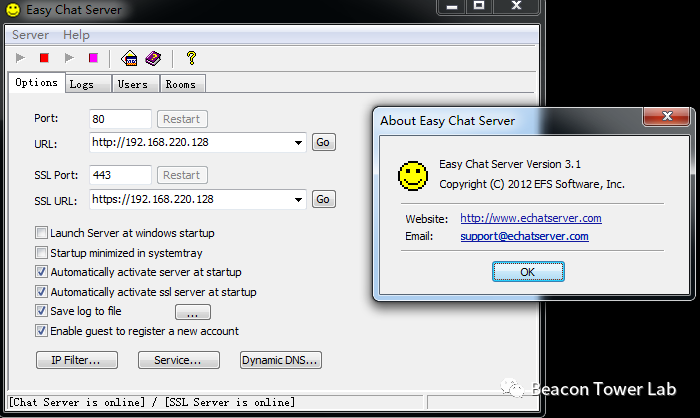Open the Help menu
700x418 pixels.
point(76,35)
